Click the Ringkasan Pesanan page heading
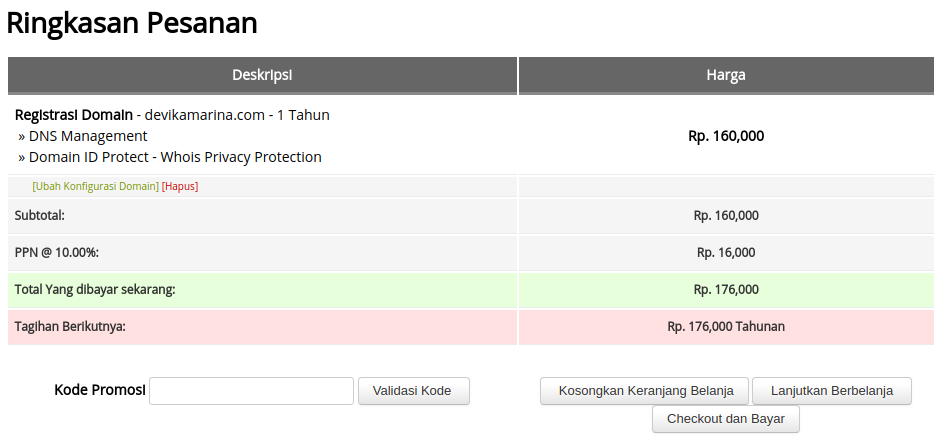The image size is (942, 443). [x=132, y=23]
